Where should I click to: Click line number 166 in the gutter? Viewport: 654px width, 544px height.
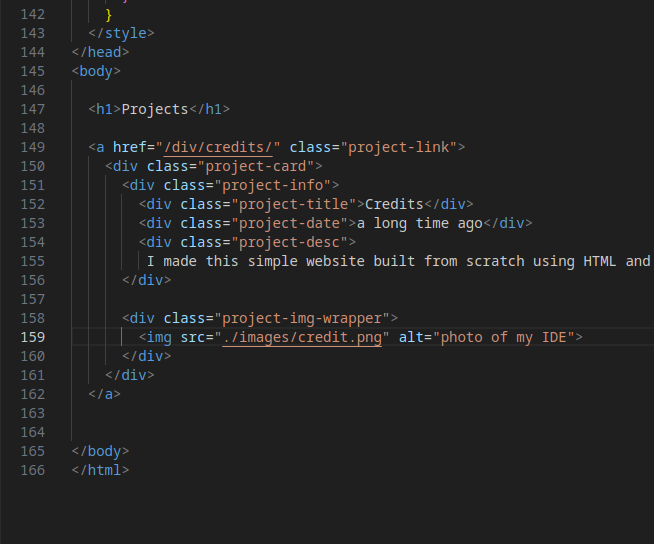point(32,470)
